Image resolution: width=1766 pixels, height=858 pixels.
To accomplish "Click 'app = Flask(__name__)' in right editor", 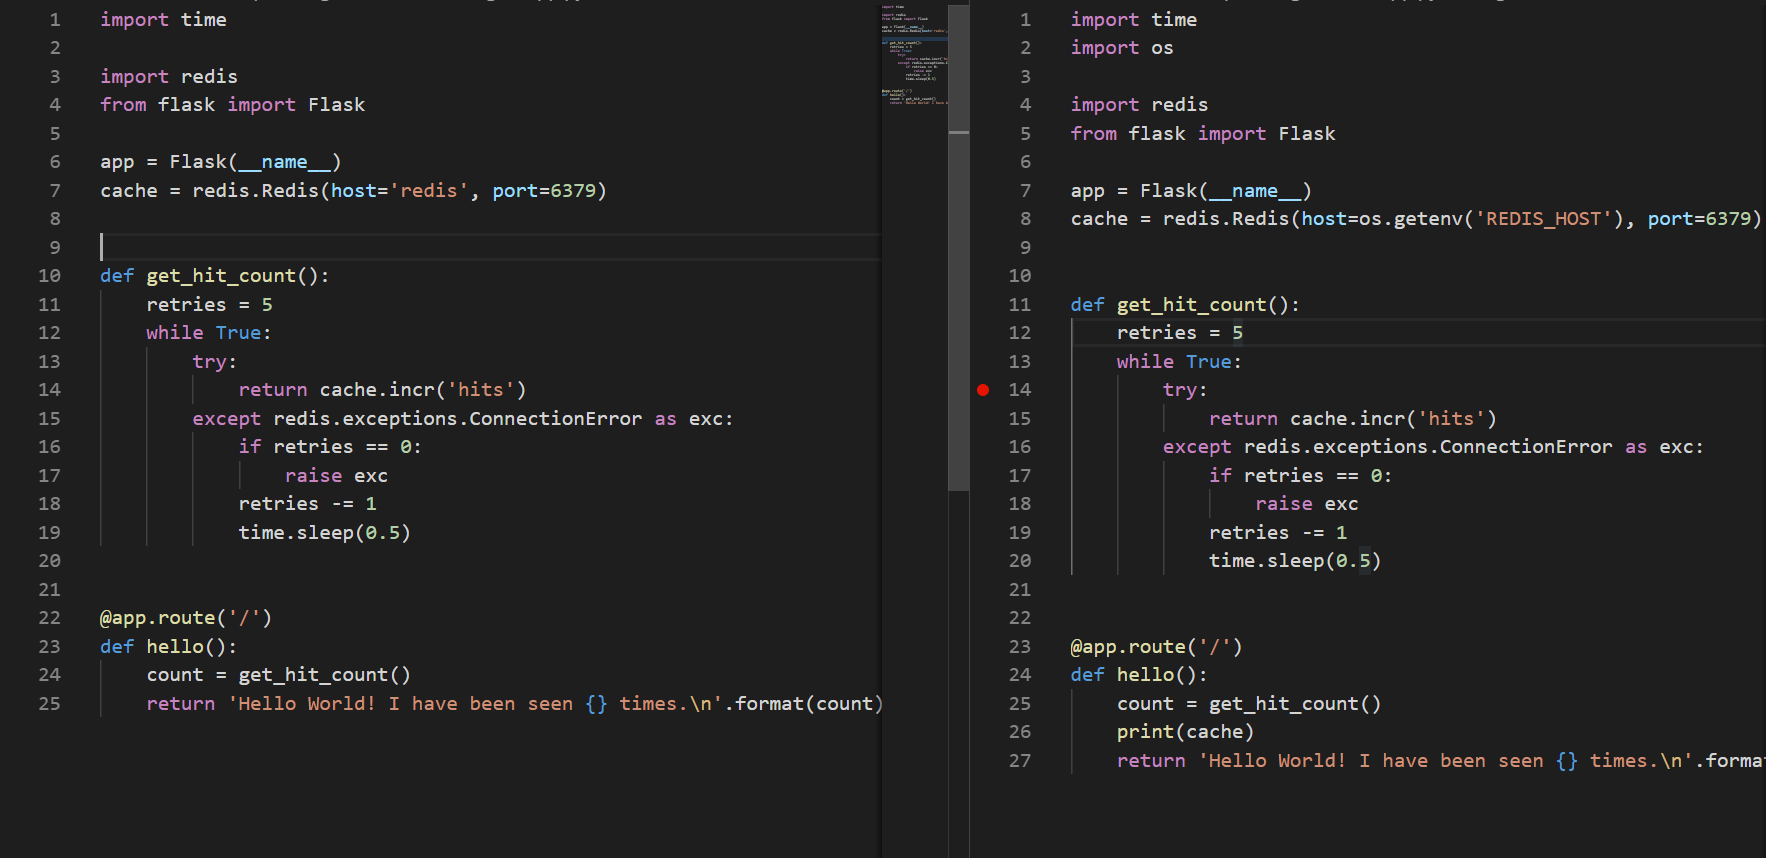I will pos(1191,191).
